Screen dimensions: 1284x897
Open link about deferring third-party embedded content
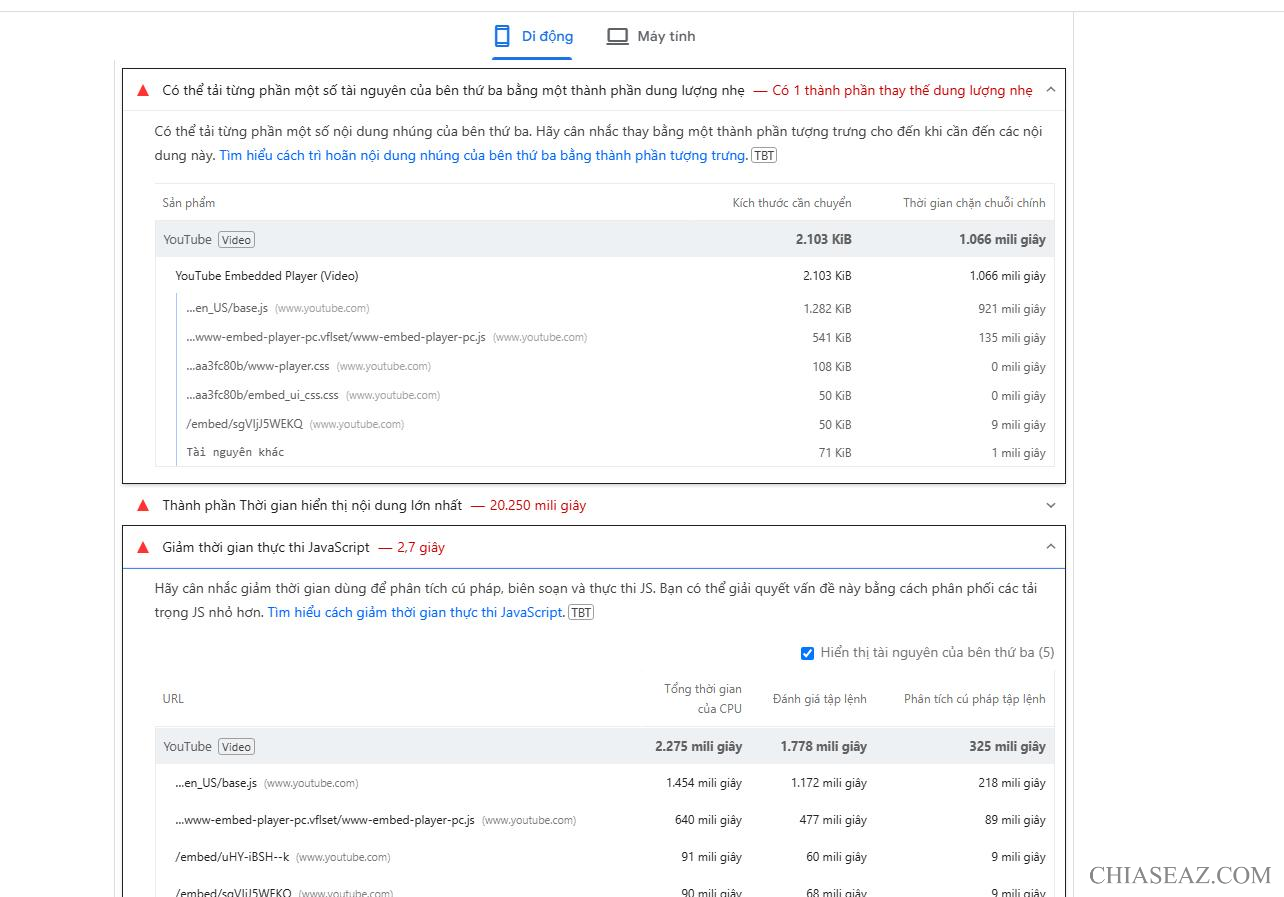point(483,156)
